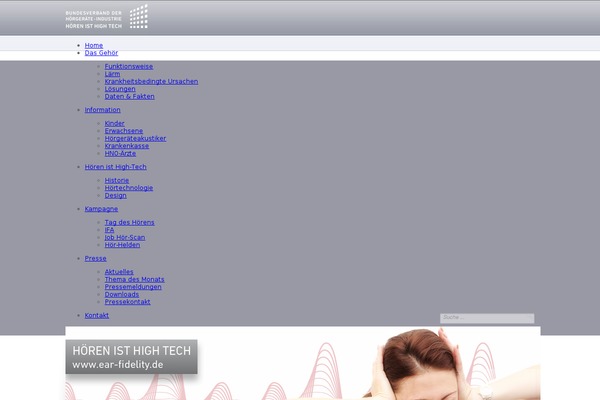
Task: Select the Lösungen link
Action: [120, 89]
